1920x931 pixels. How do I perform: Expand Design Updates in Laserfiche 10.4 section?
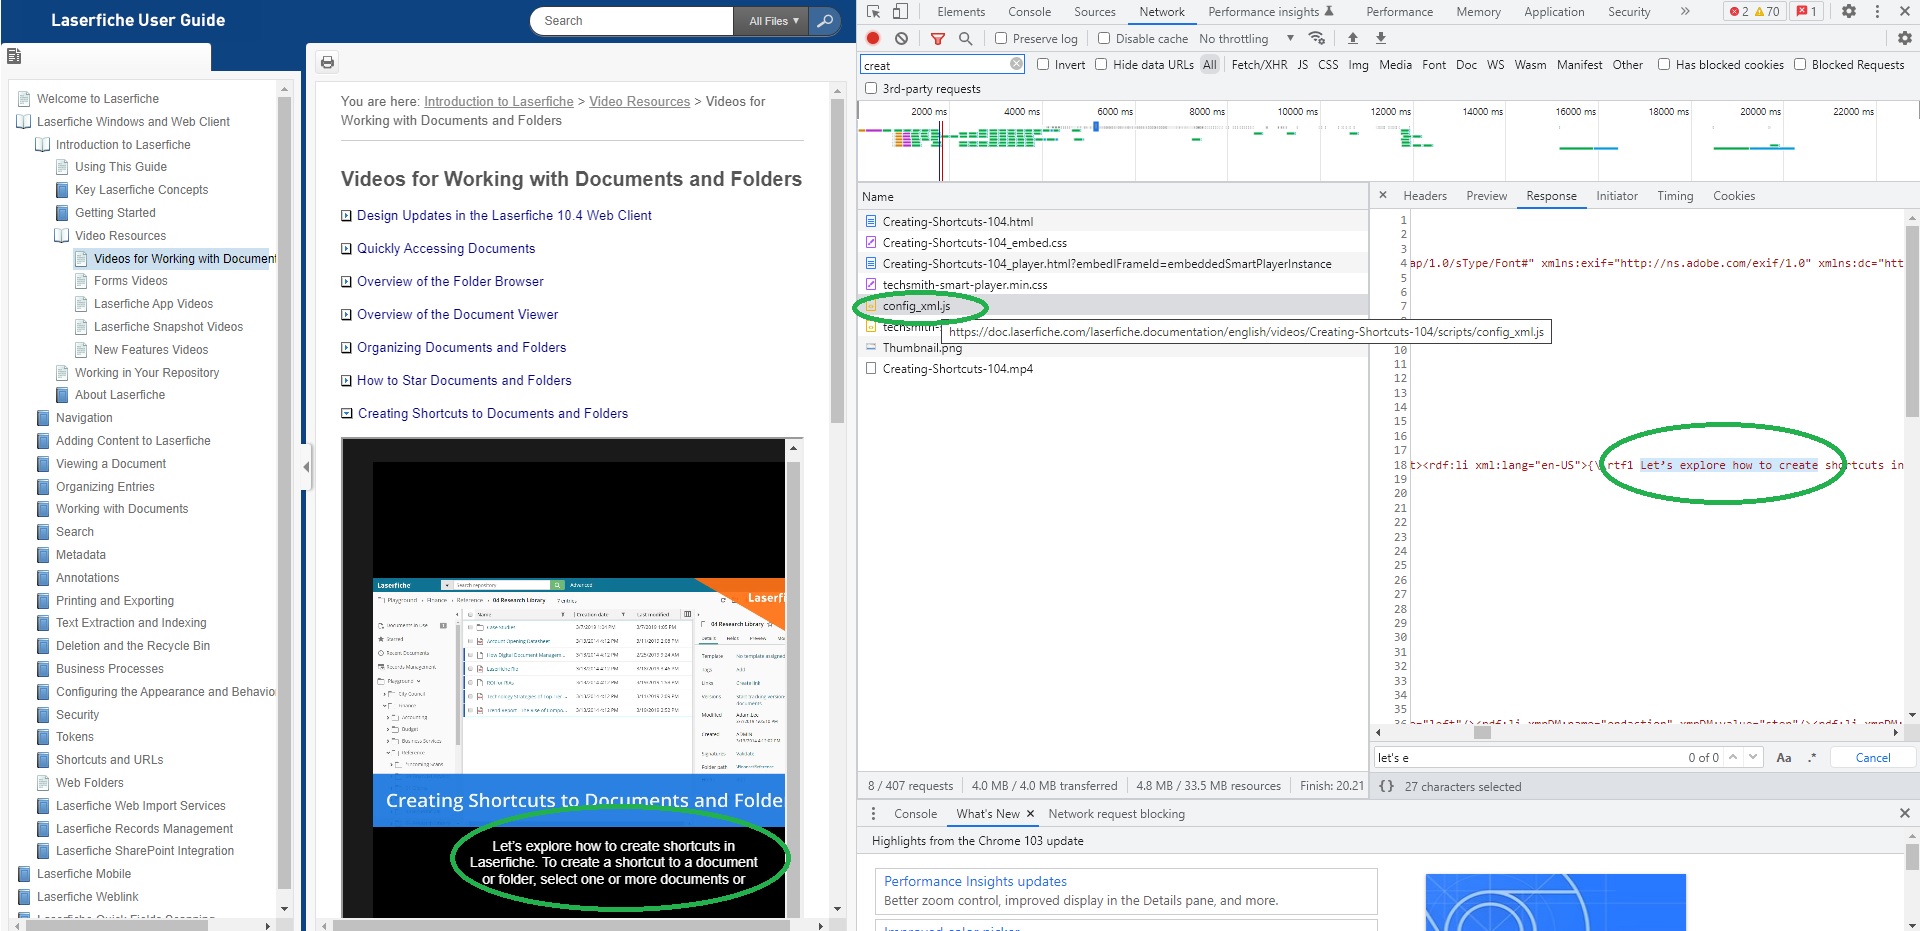point(504,215)
